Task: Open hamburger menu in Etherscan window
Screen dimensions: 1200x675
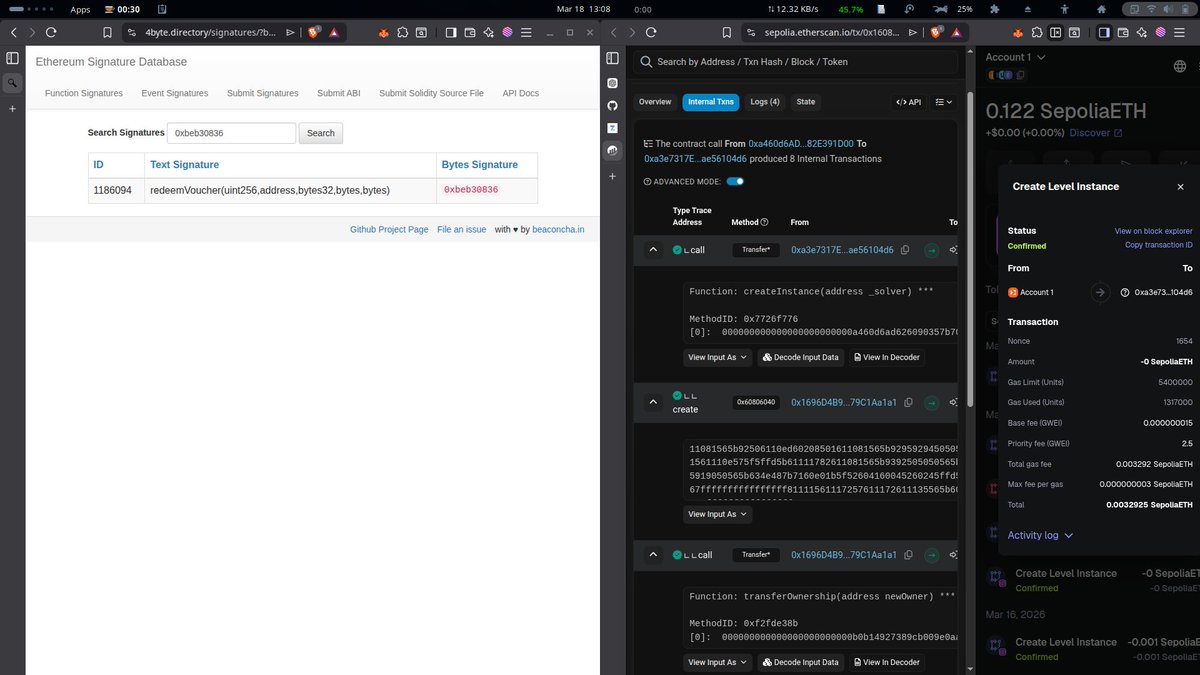Action: 1180,32
